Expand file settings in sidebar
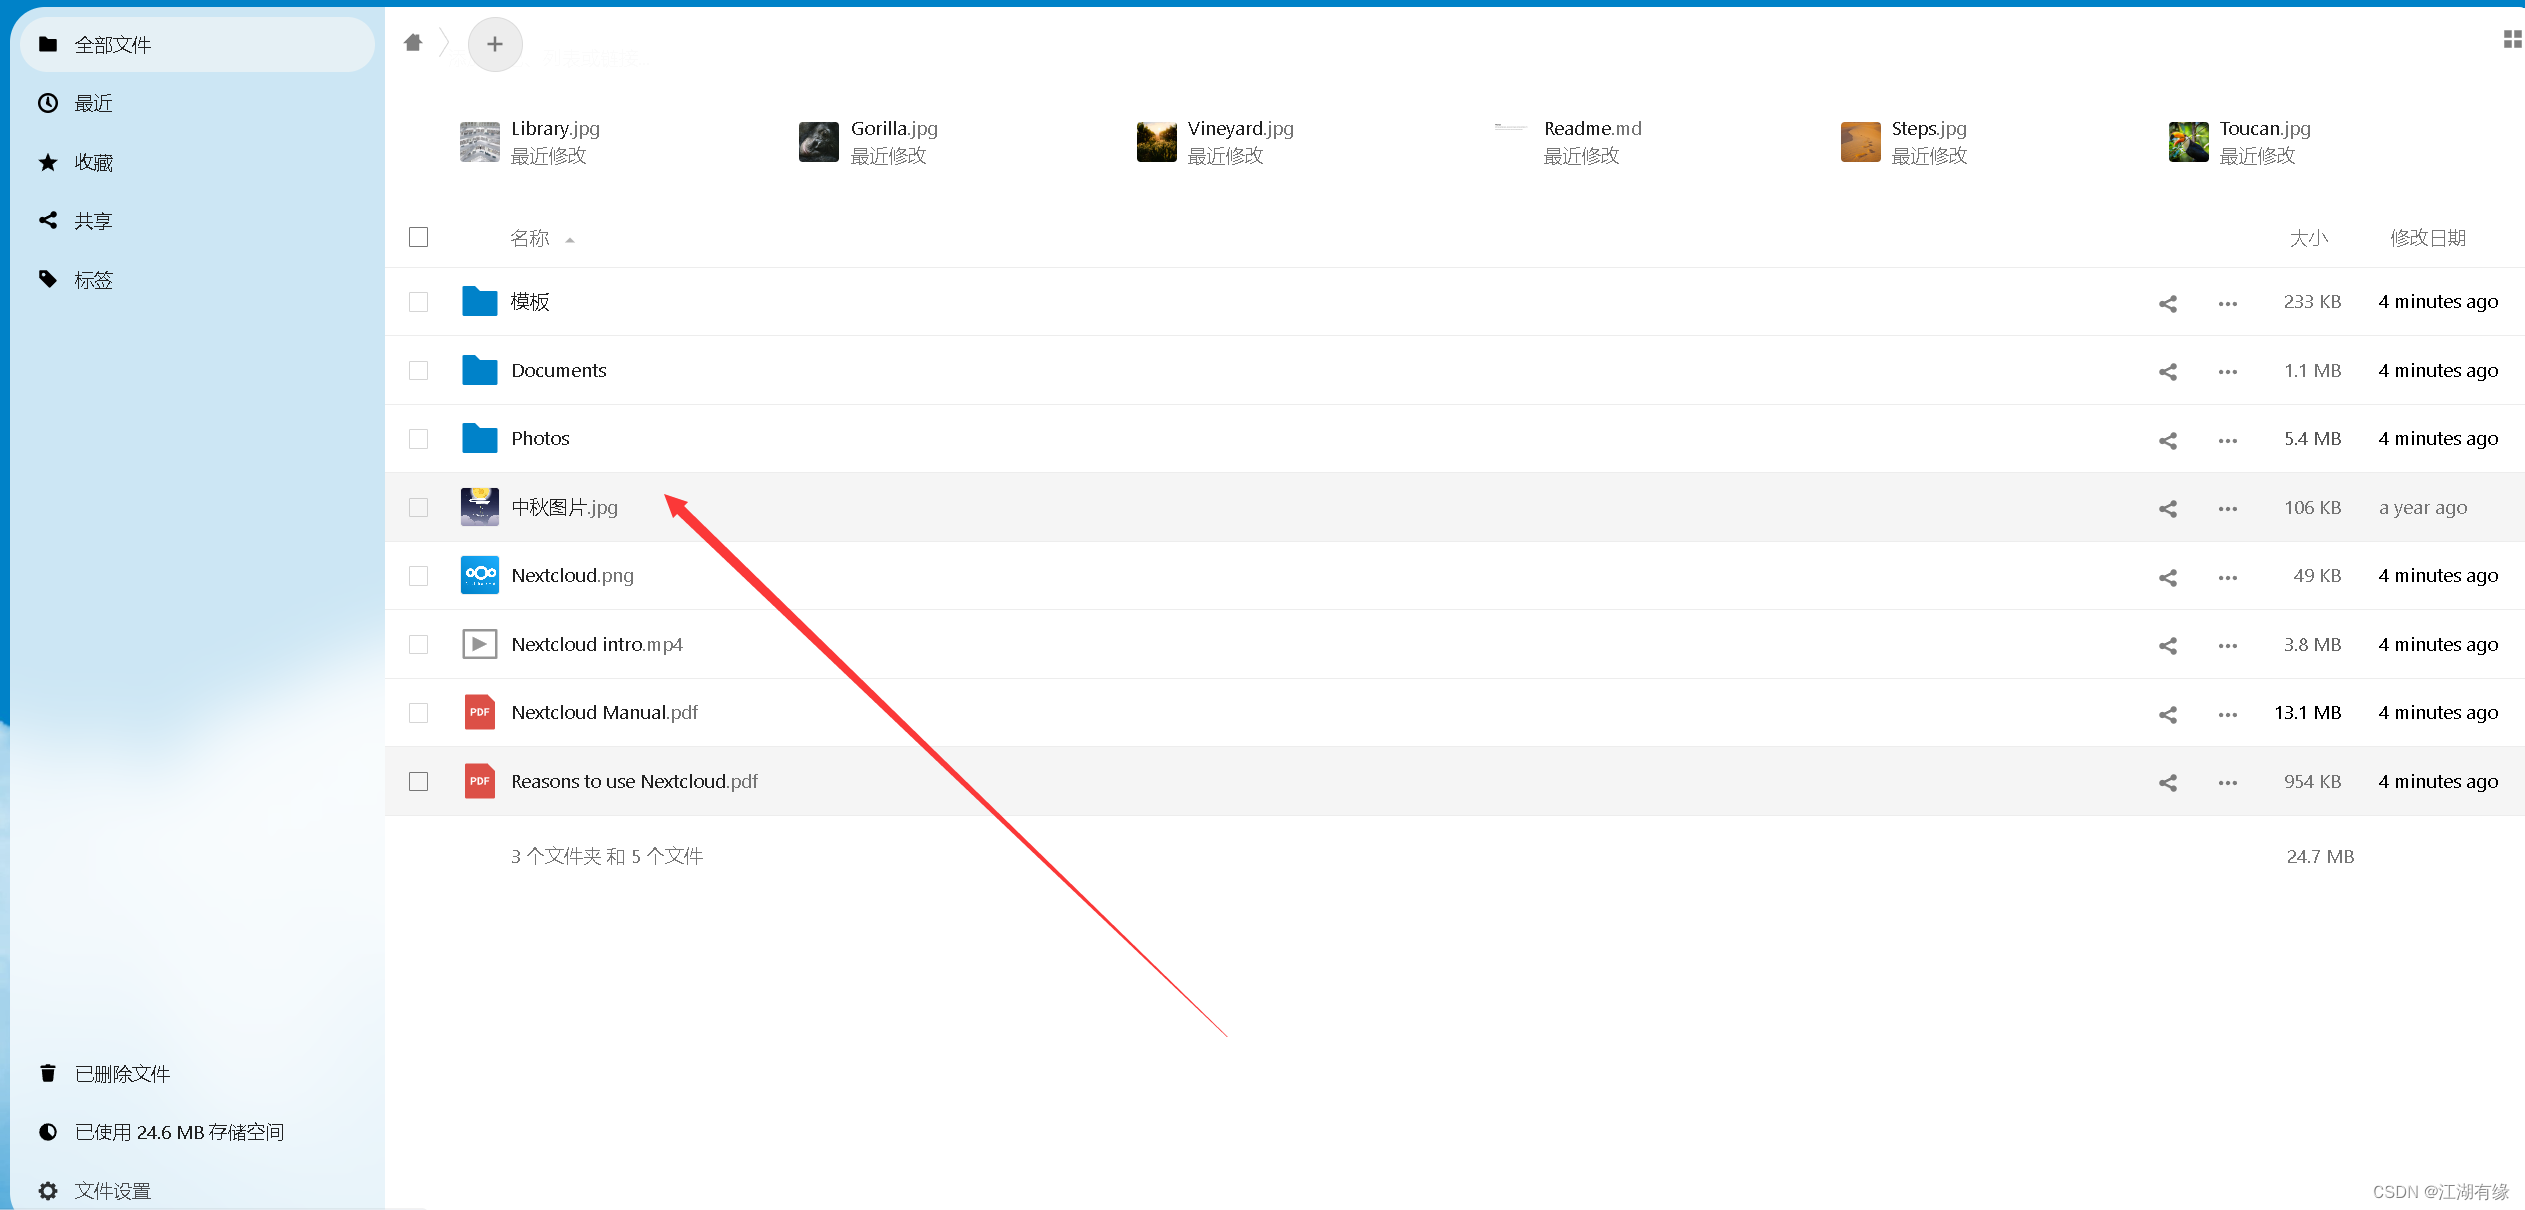 click(x=112, y=1191)
